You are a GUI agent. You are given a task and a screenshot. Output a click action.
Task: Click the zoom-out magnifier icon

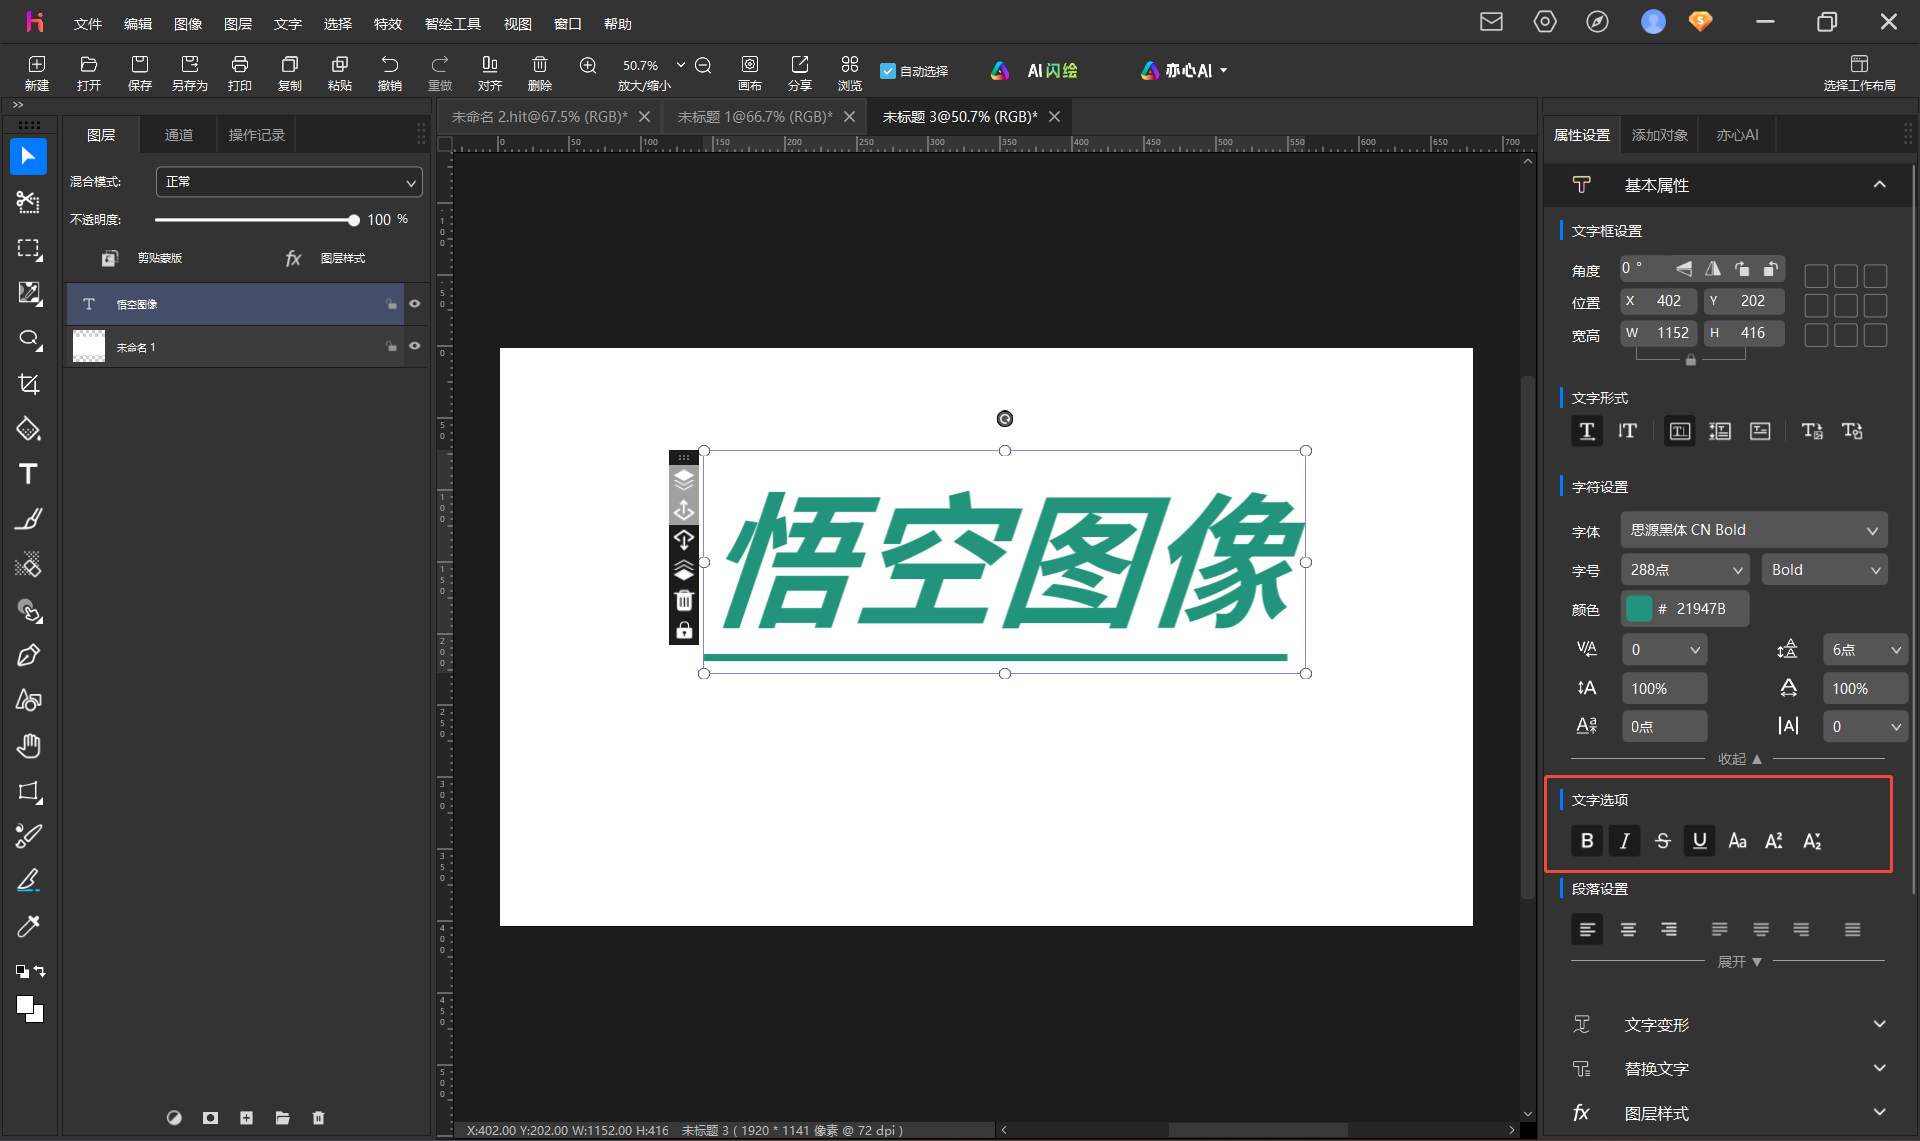[x=703, y=65]
